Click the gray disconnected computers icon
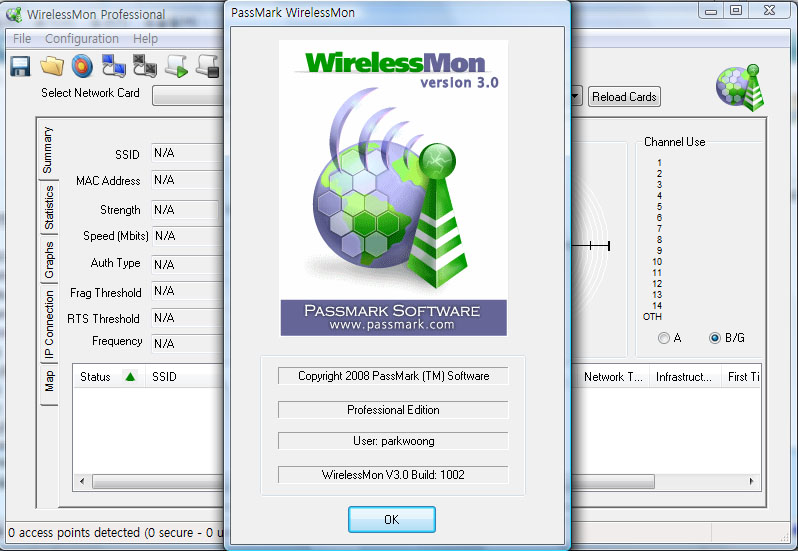This screenshot has width=798, height=551. click(x=145, y=66)
